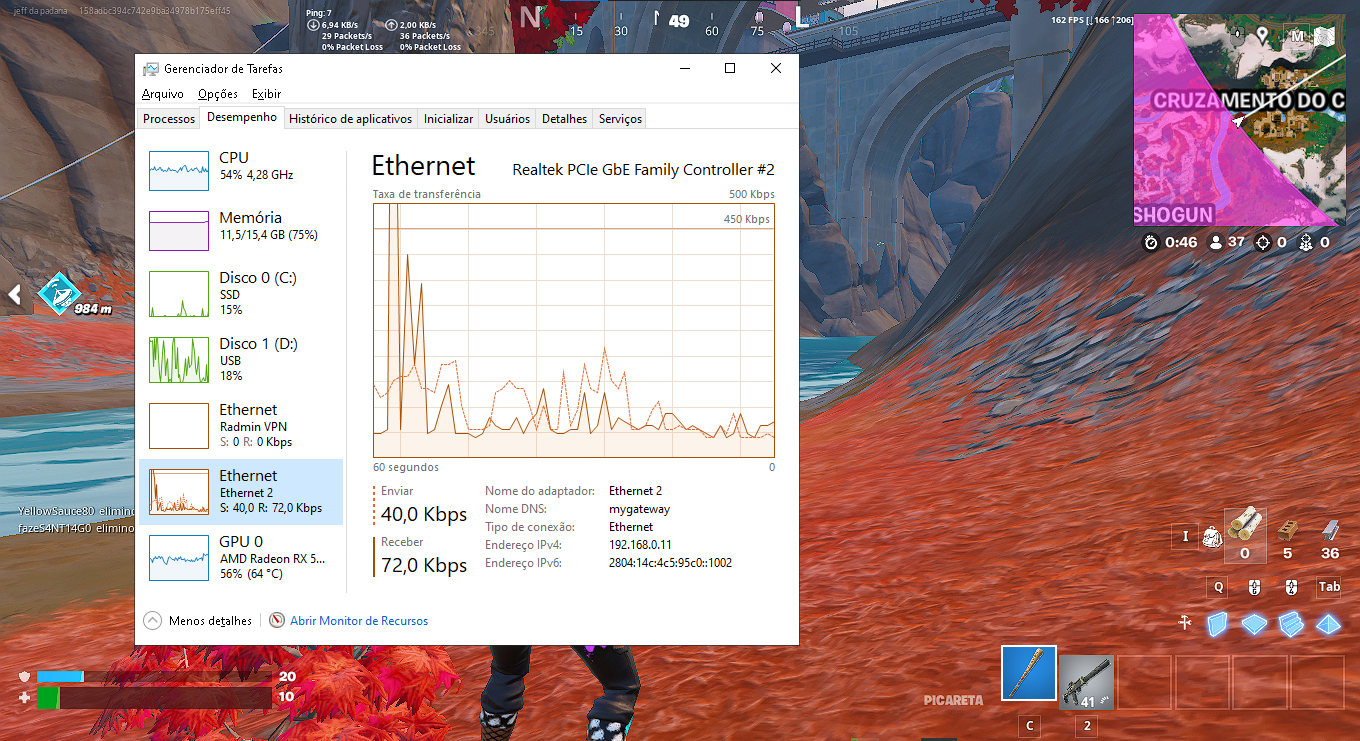The height and width of the screenshot is (741, 1360).
Task: Open the Opções menu
Action: pos(218,93)
